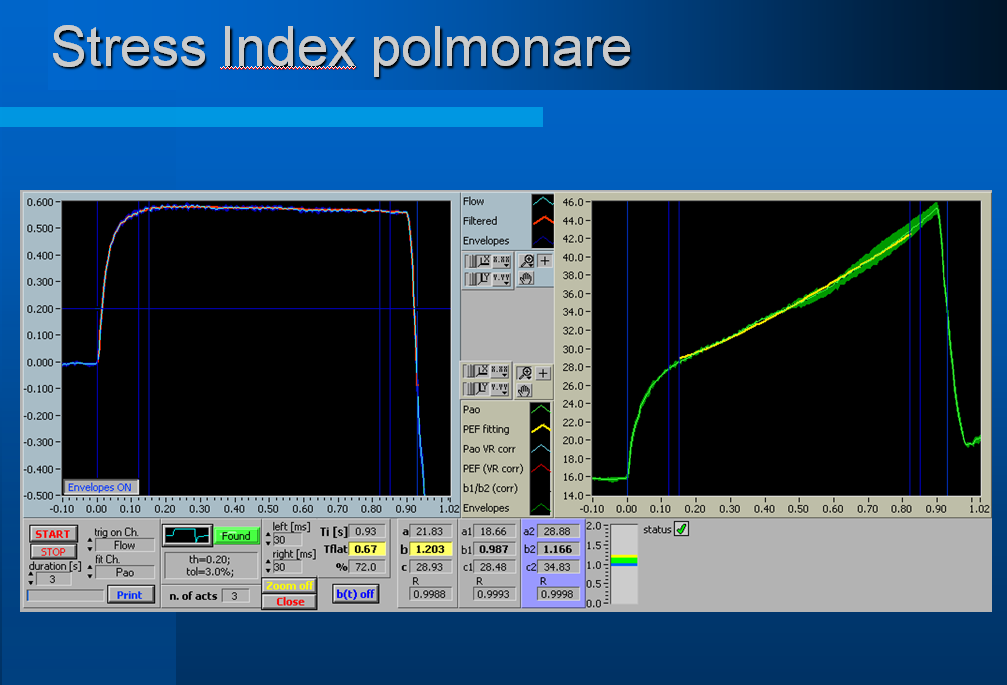
Task: Click the zoom tool on the pressure graph palette
Action: pyautogui.click(x=525, y=373)
